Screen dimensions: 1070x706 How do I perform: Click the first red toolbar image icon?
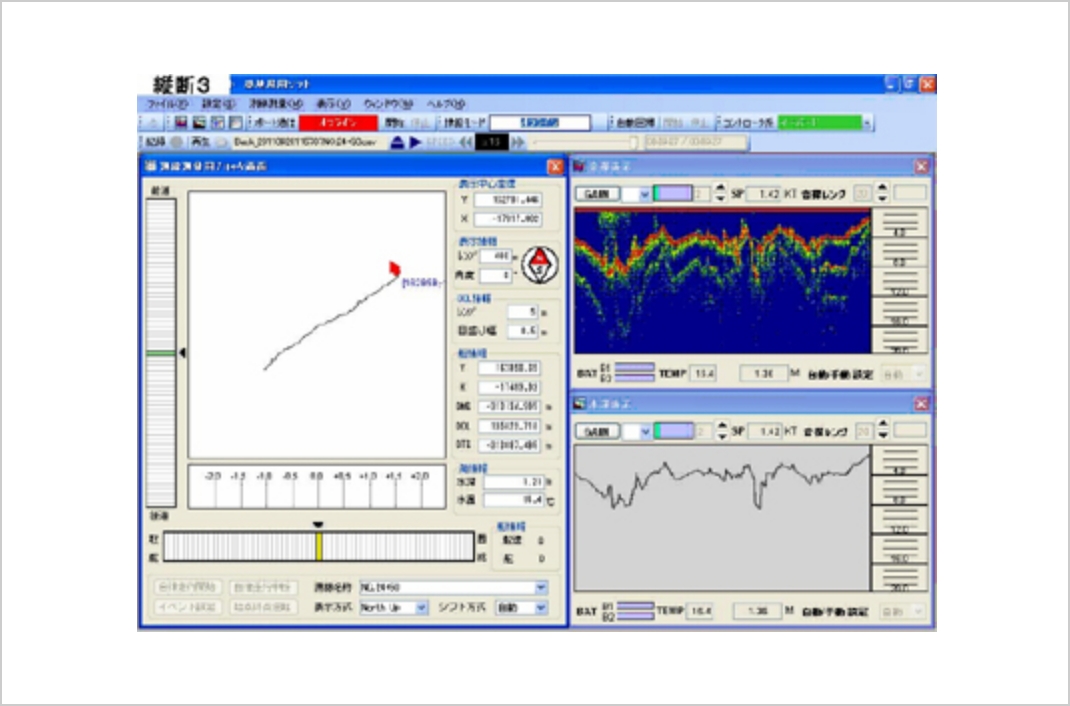click(x=181, y=122)
